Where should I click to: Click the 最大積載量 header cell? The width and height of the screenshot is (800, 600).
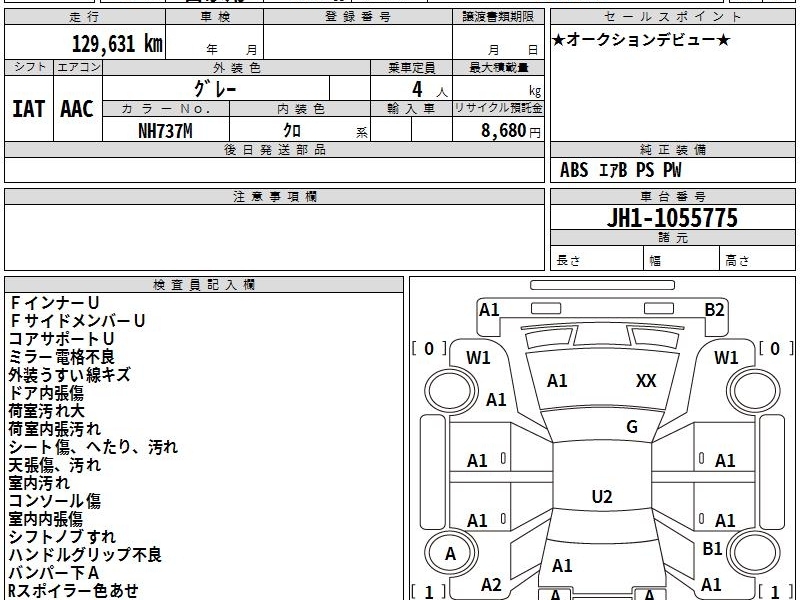[x=498, y=67]
